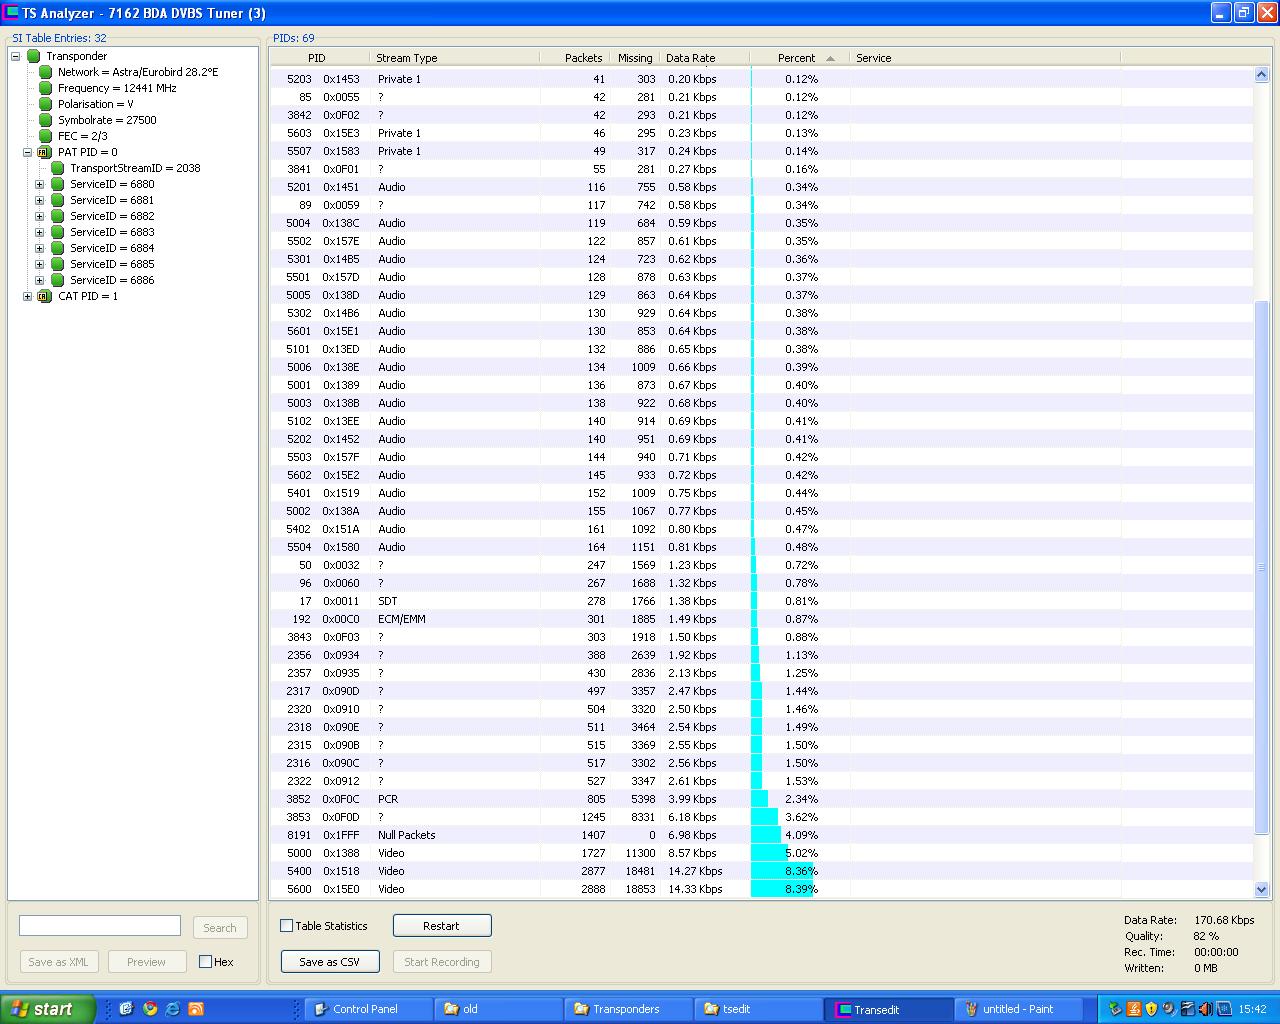Toggle the Hex checkbox
Image resolution: width=1280 pixels, height=1024 pixels.
(x=205, y=962)
